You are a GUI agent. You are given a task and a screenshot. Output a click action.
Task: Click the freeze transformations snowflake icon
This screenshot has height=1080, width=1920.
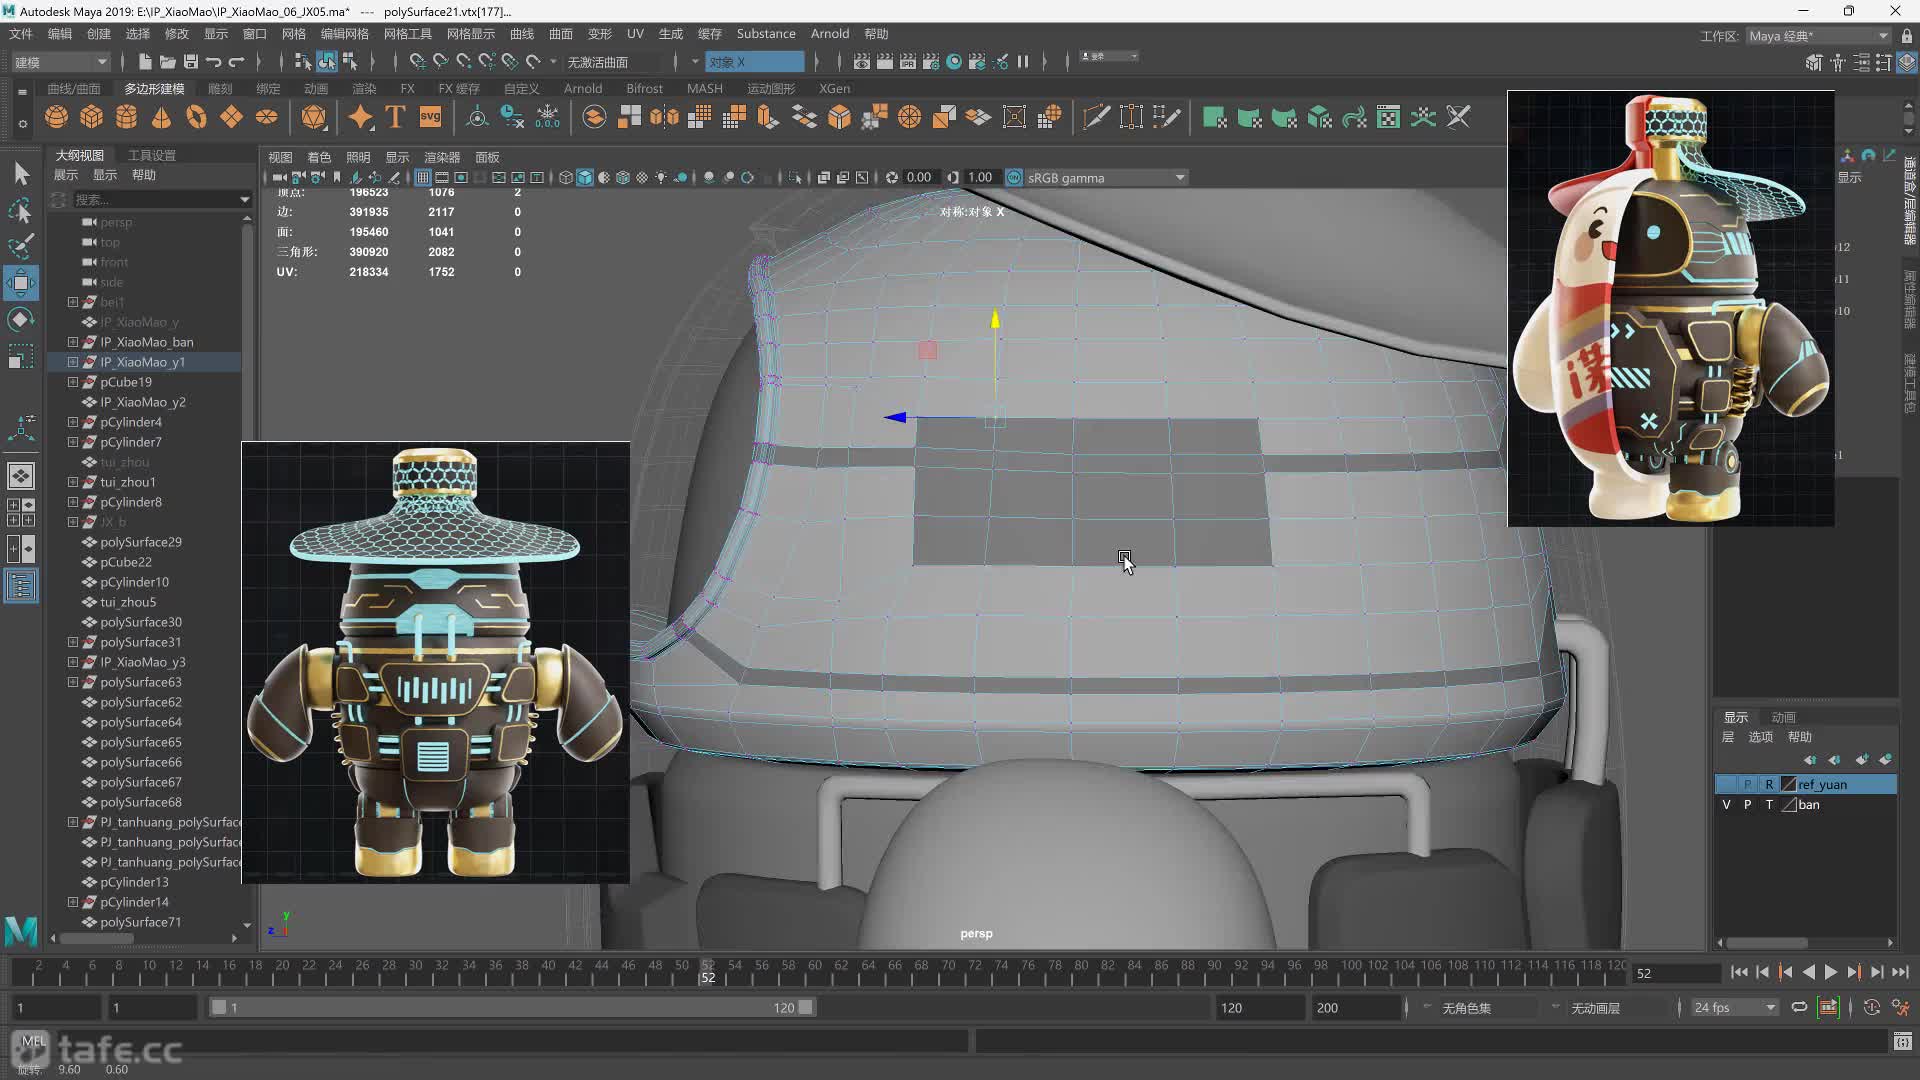click(548, 117)
